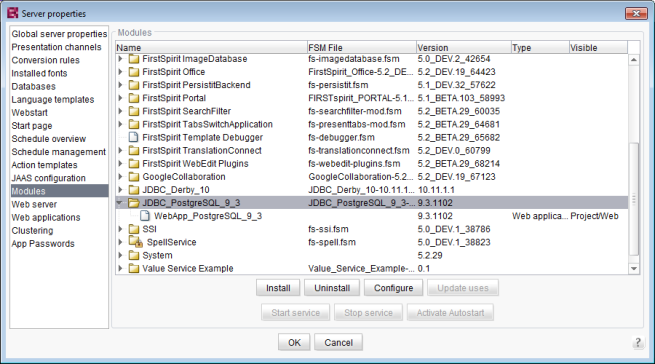Click the Install button
Viewport: 655px width, 364px height.
(278, 288)
